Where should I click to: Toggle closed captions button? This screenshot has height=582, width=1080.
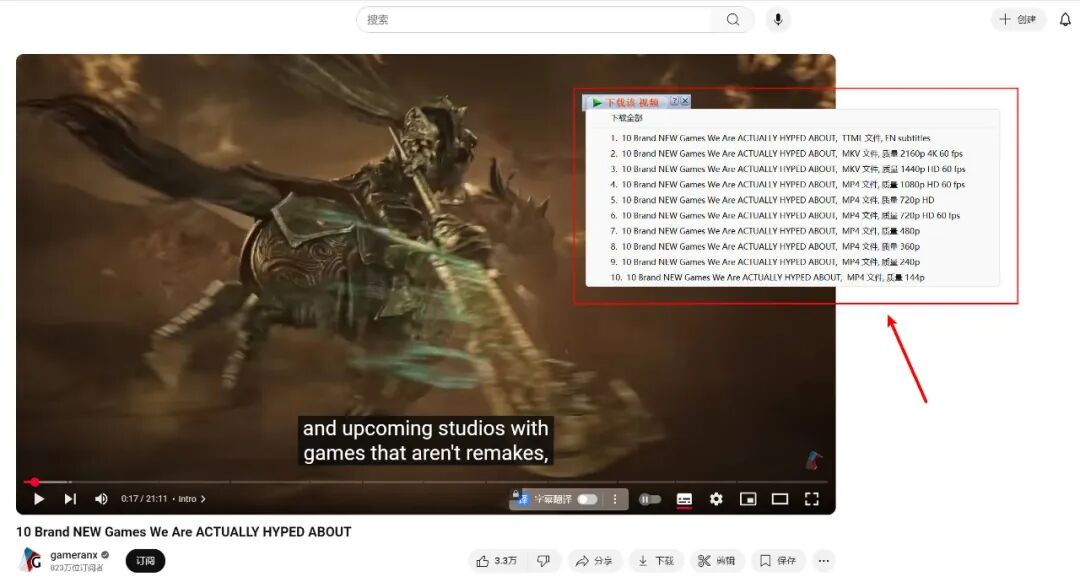coord(684,499)
